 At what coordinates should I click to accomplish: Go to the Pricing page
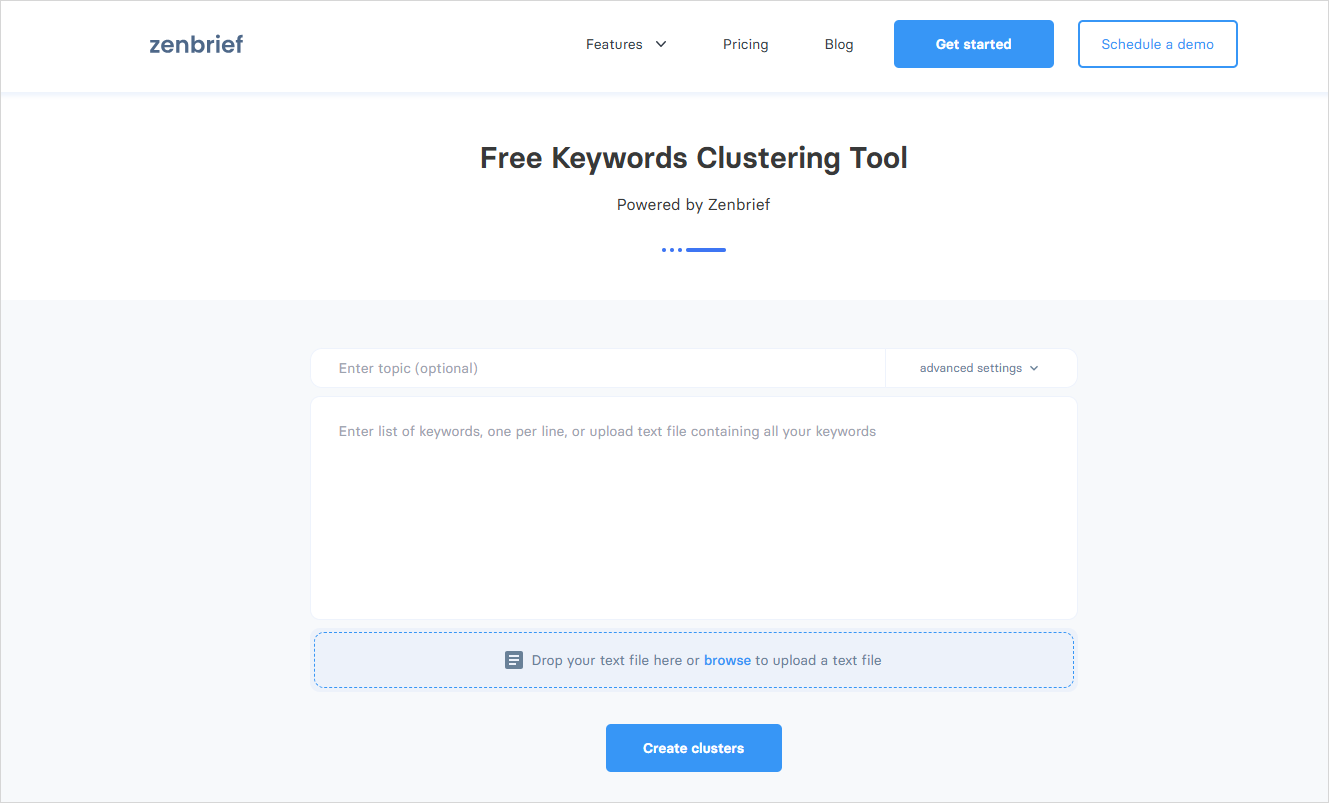tap(746, 44)
